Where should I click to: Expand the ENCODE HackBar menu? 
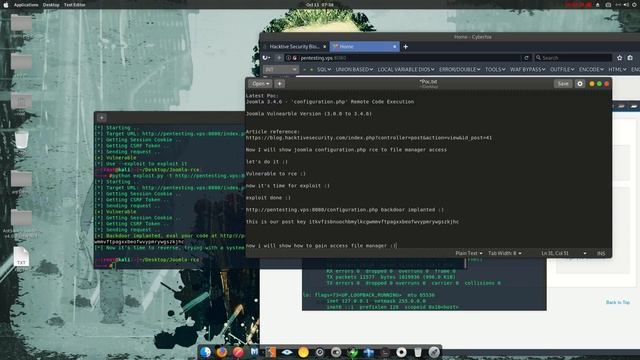point(591,70)
